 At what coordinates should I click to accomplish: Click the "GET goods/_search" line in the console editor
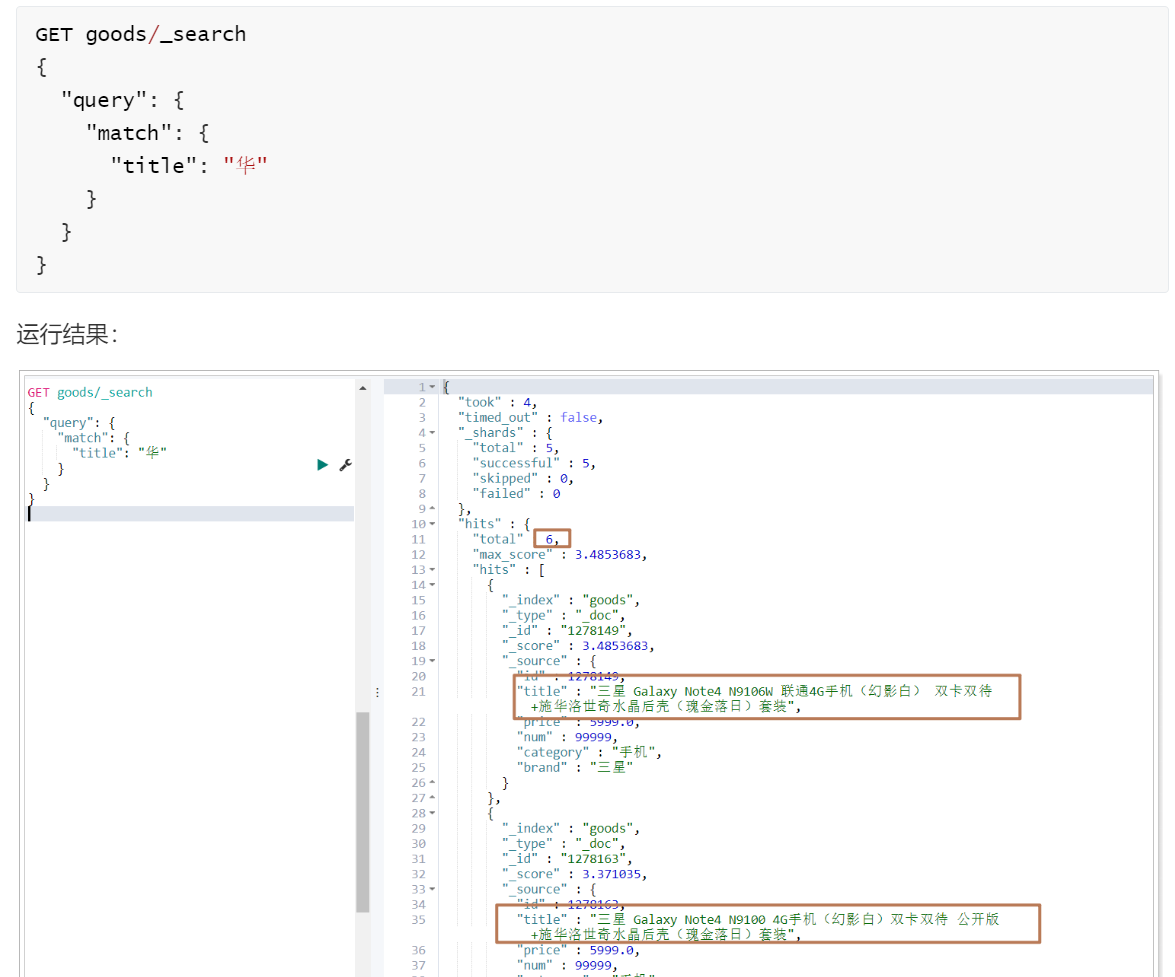[x=90, y=393]
